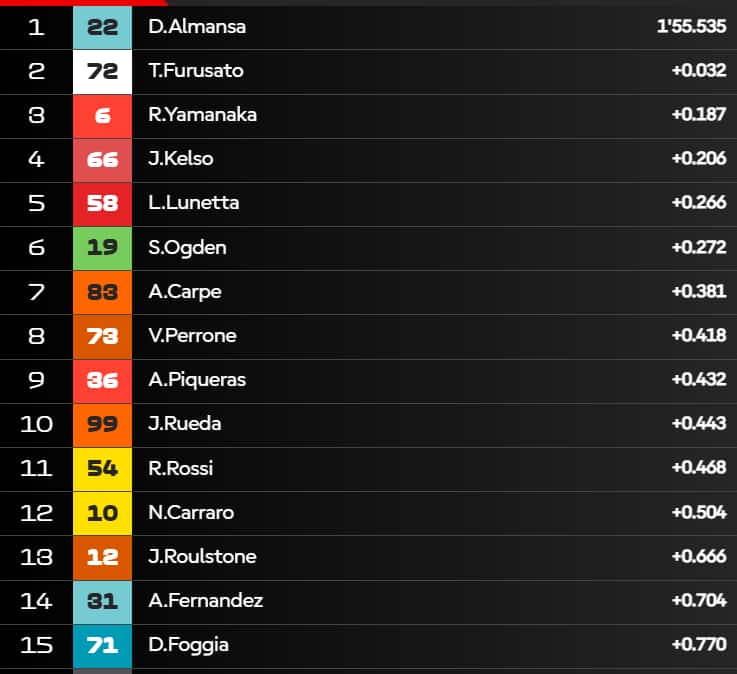
Task: Click A.Carpe rider name
Action: coord(185,292)
